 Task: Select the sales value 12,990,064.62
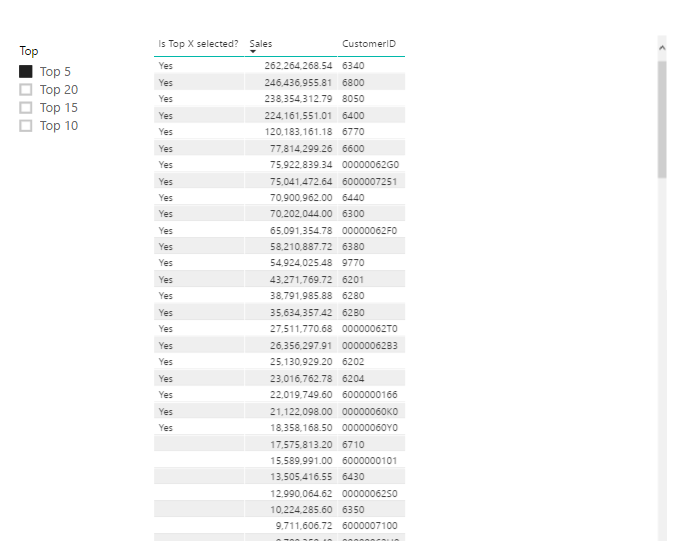pyautogui.click(x=301, y=494)
